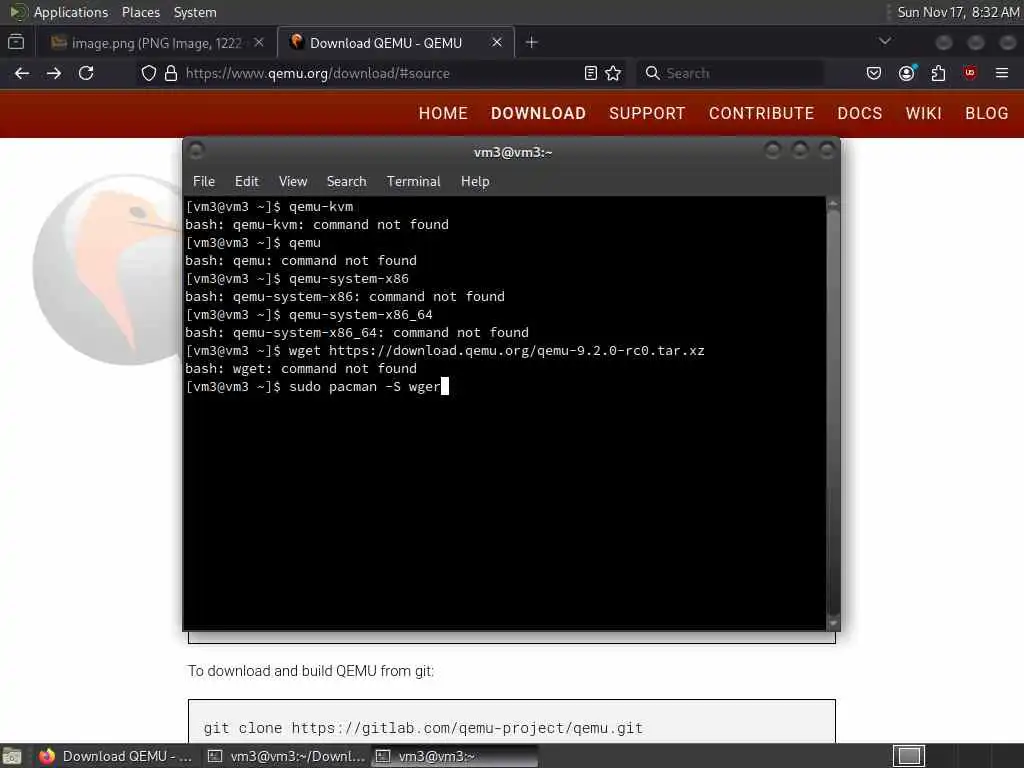This screenshot has height=768, width=1024.
Task: Toggle reader view icon in address bar
Action: coord(590,73)
